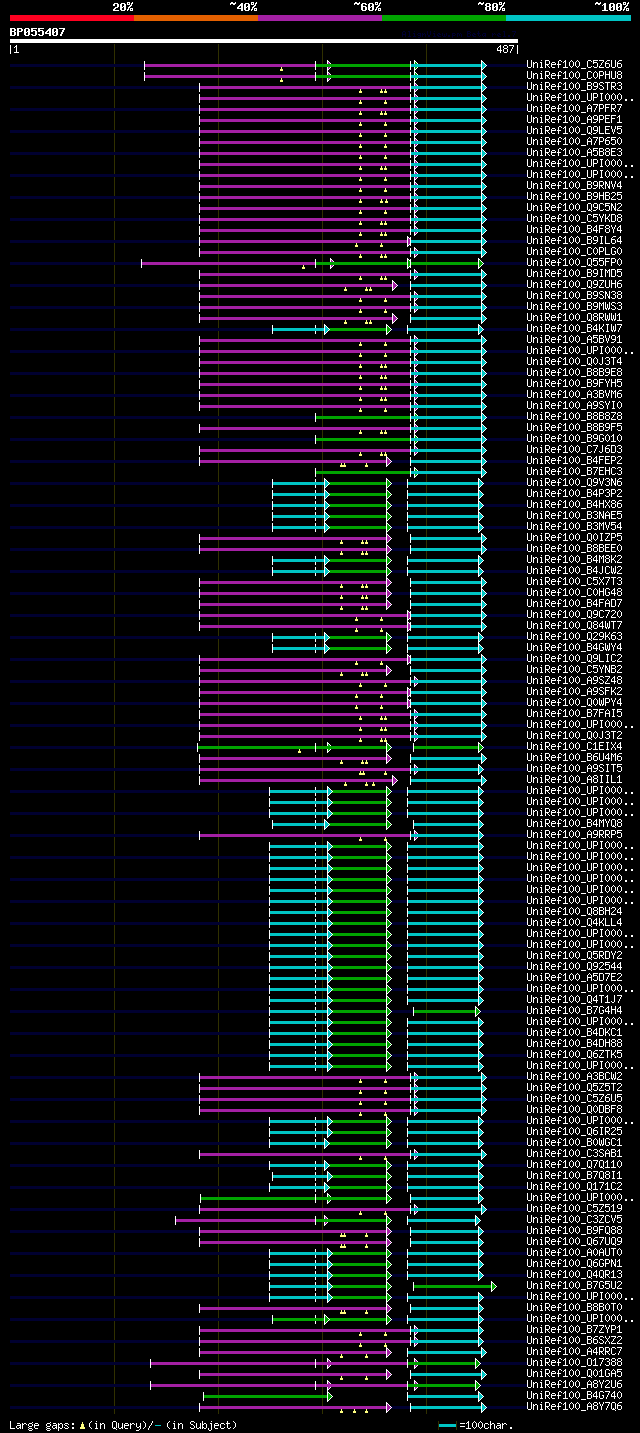Select the UniRef100_B7G5U2 label
The width and height of the screenshot is (640, 1433).
point(574,1286)
